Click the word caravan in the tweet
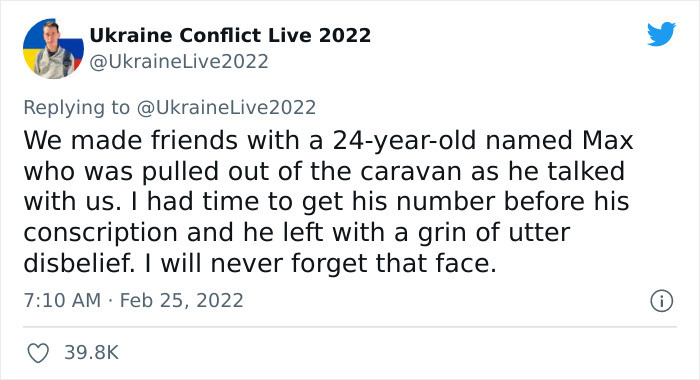The height and width of the screenshot is (380, 700). pos(410,171)
